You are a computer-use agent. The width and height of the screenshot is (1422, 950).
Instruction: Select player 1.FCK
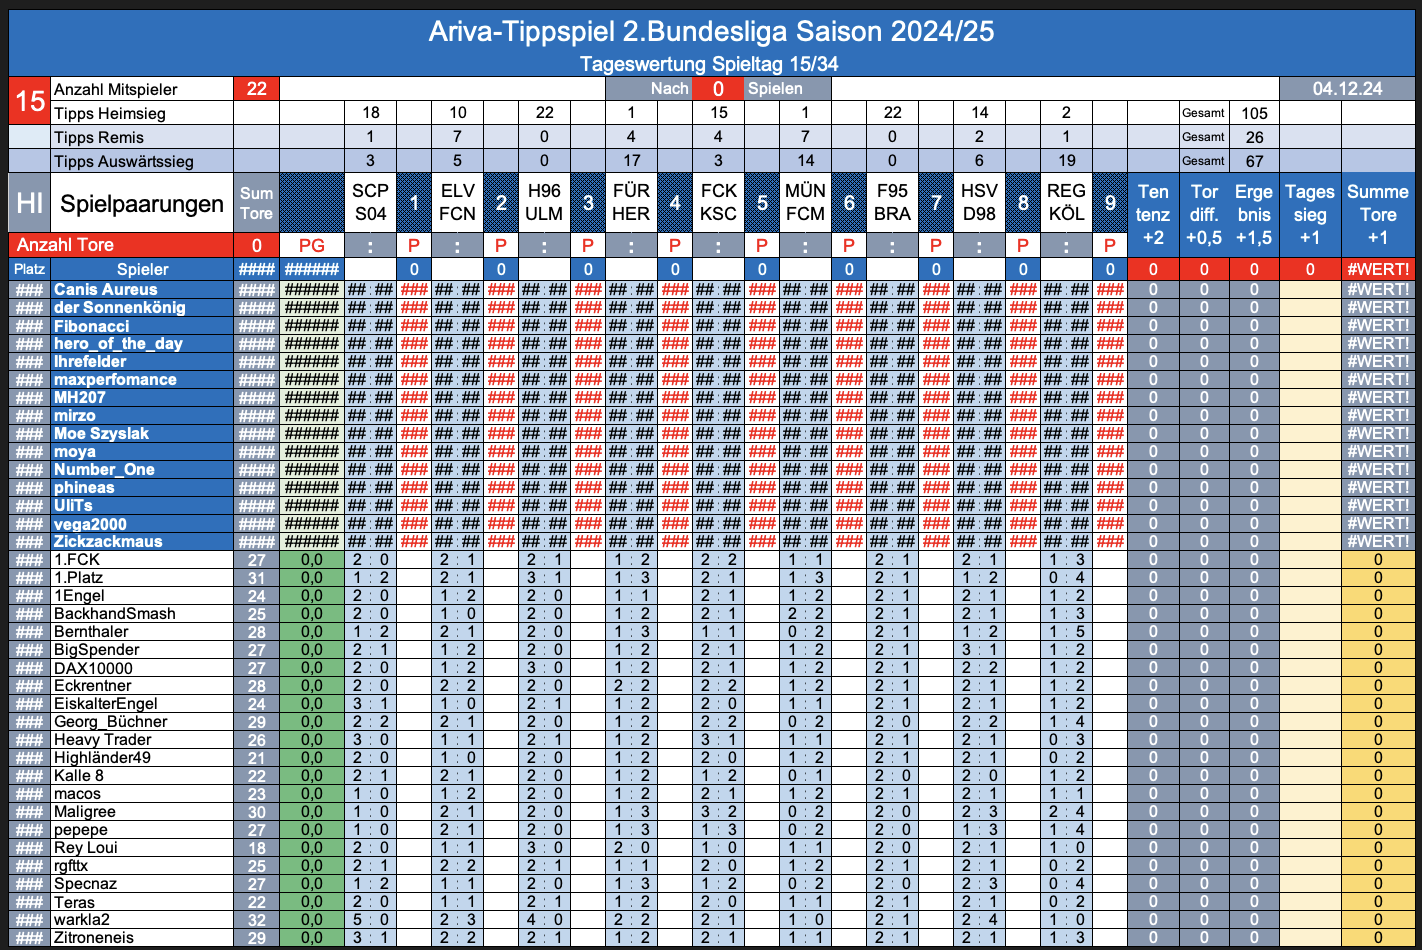click(77, 559)
